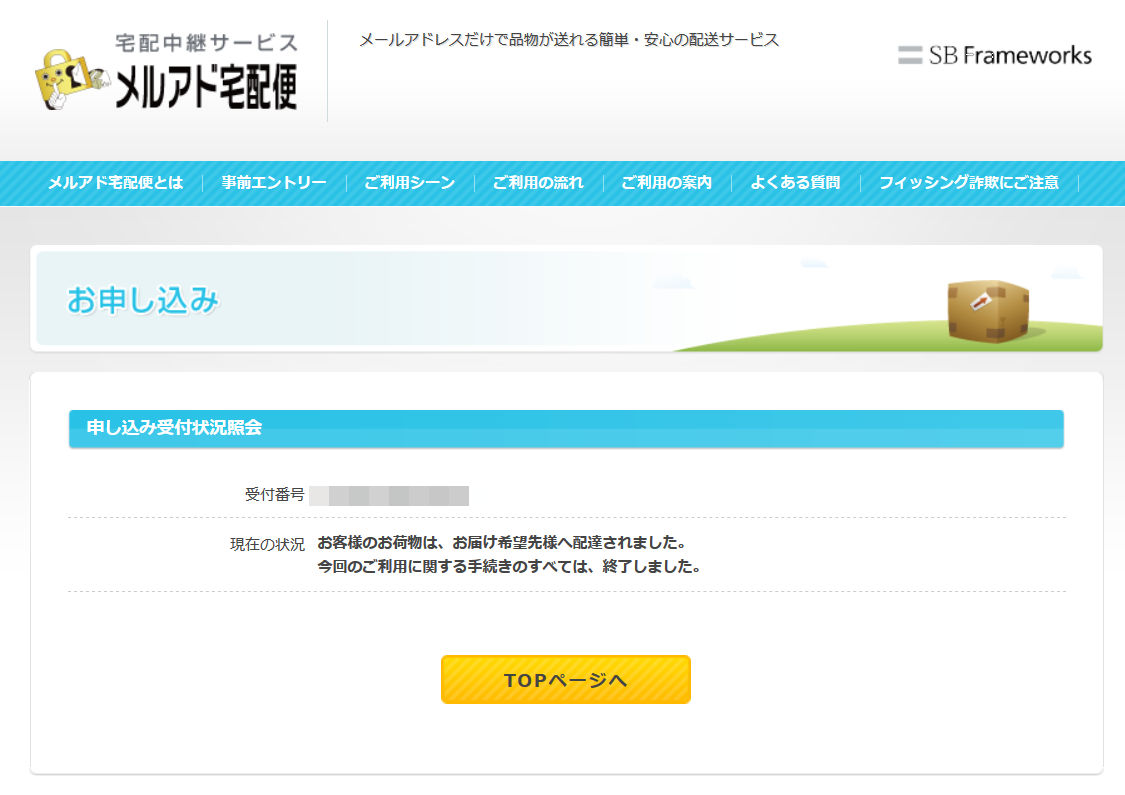Open the メルアド宅配便とは menu item
The height and width of the screenshot is (795, 1125).
(116, 183)
